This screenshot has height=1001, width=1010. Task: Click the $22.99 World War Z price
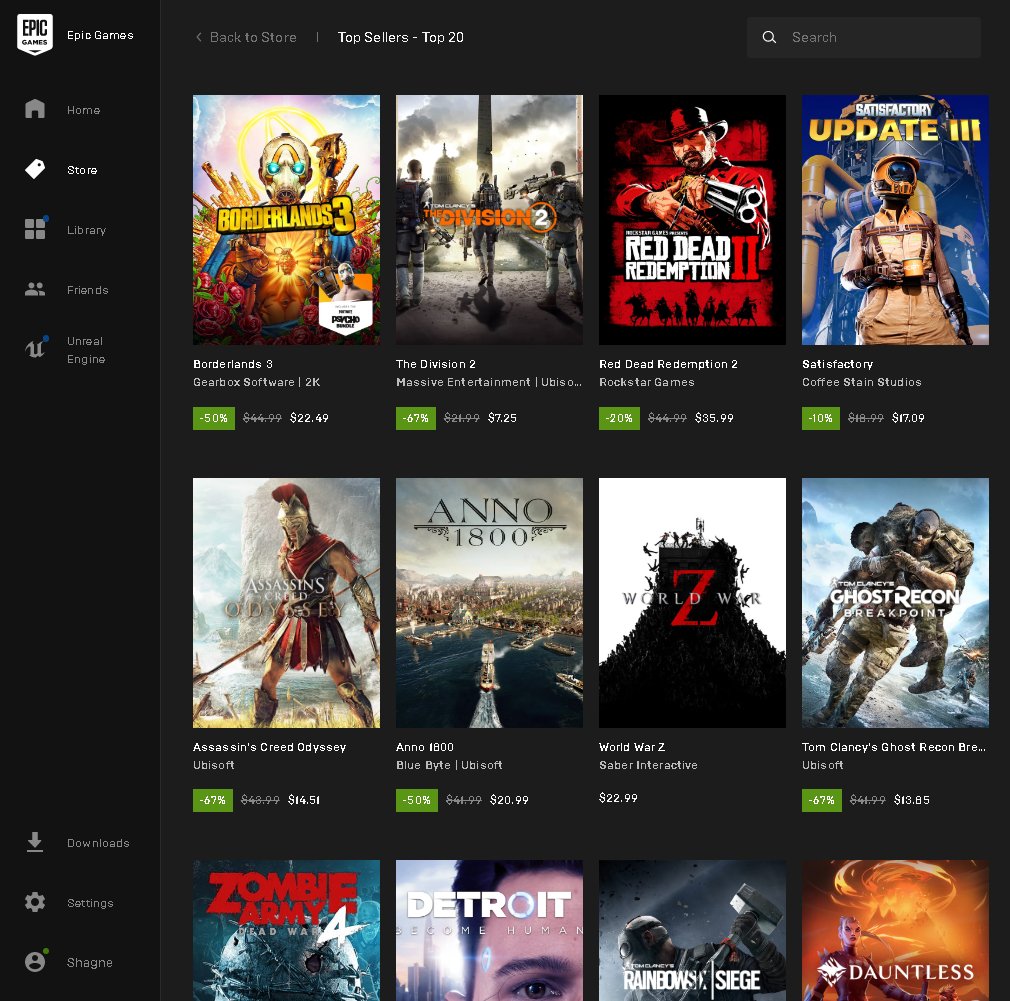pyautogui.click(x=618, y=798)
